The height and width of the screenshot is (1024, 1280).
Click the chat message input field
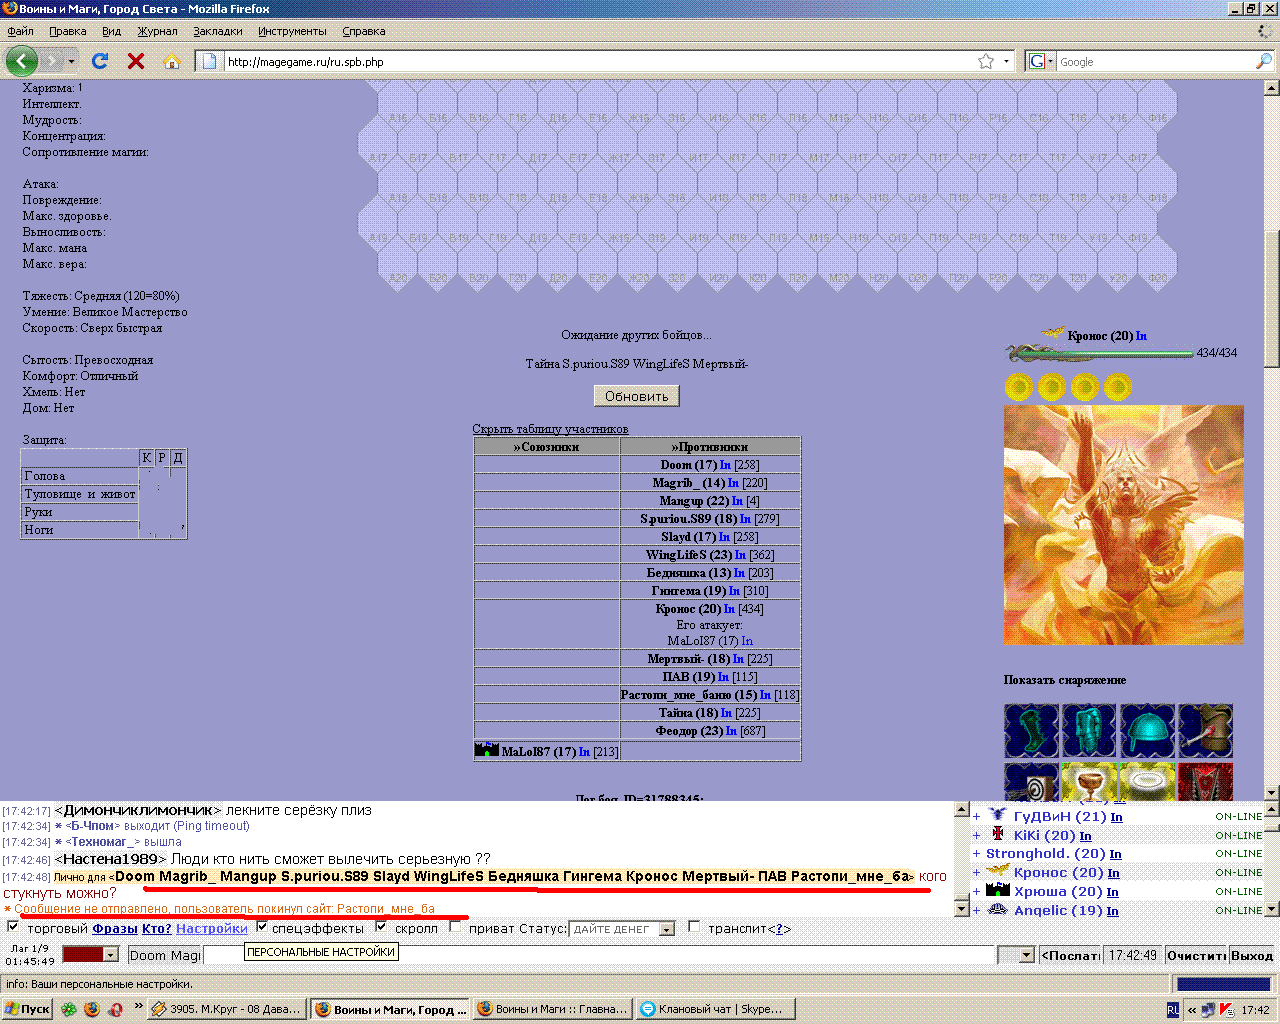(x=600, y=955)
